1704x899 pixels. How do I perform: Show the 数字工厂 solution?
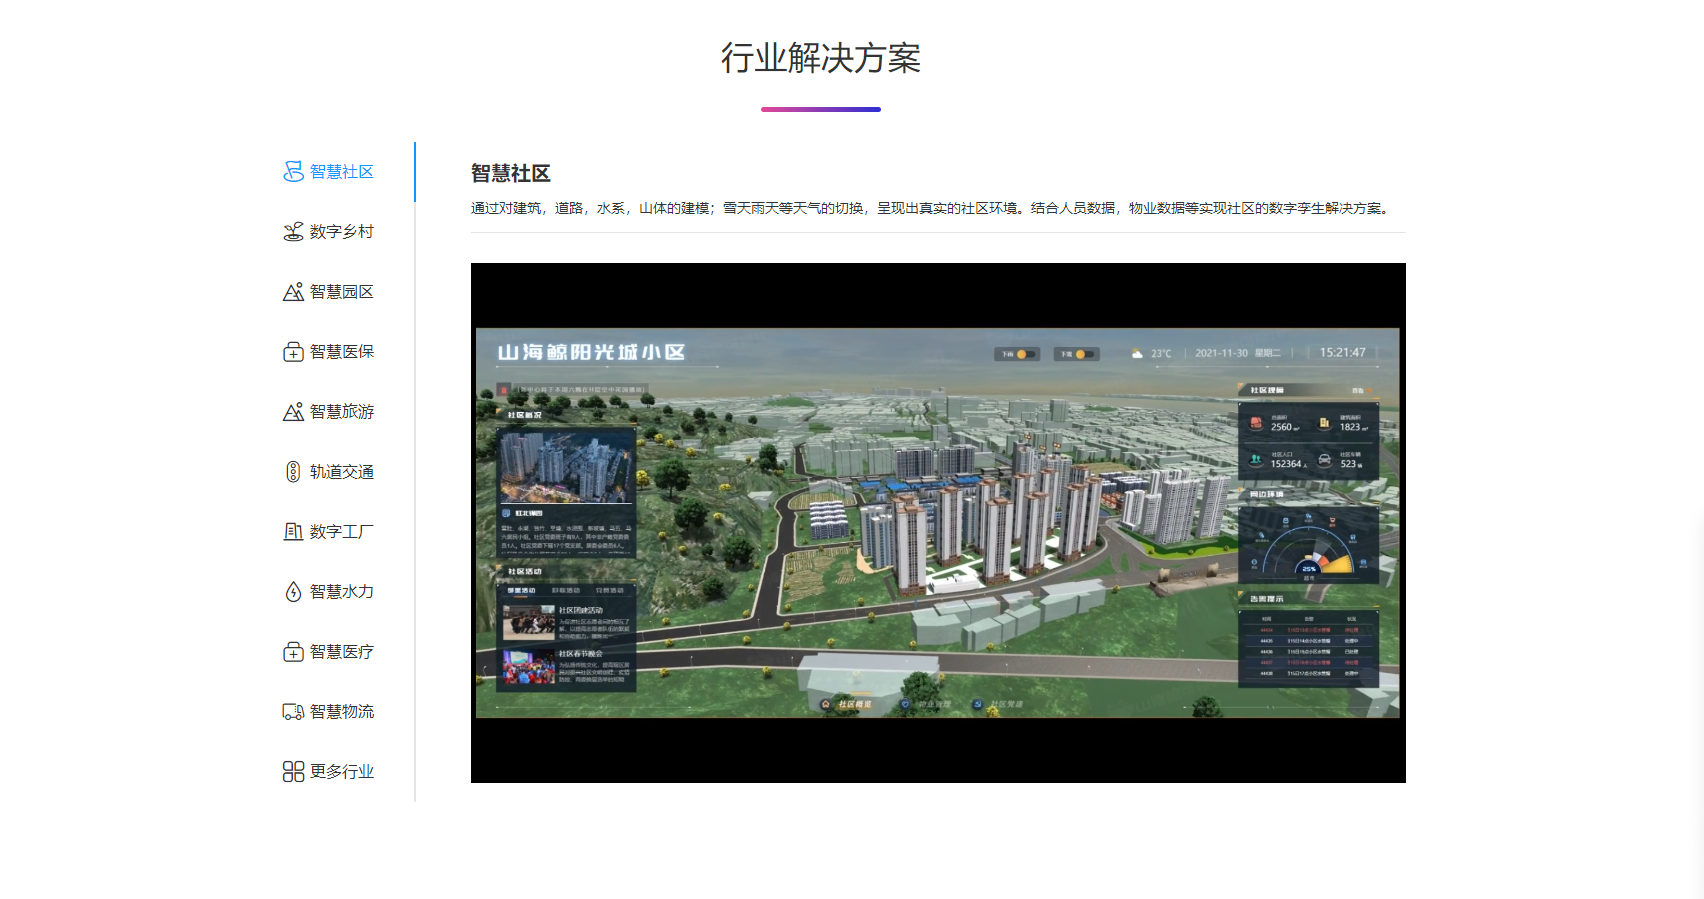pyautogui.click(x=328, y=532)
